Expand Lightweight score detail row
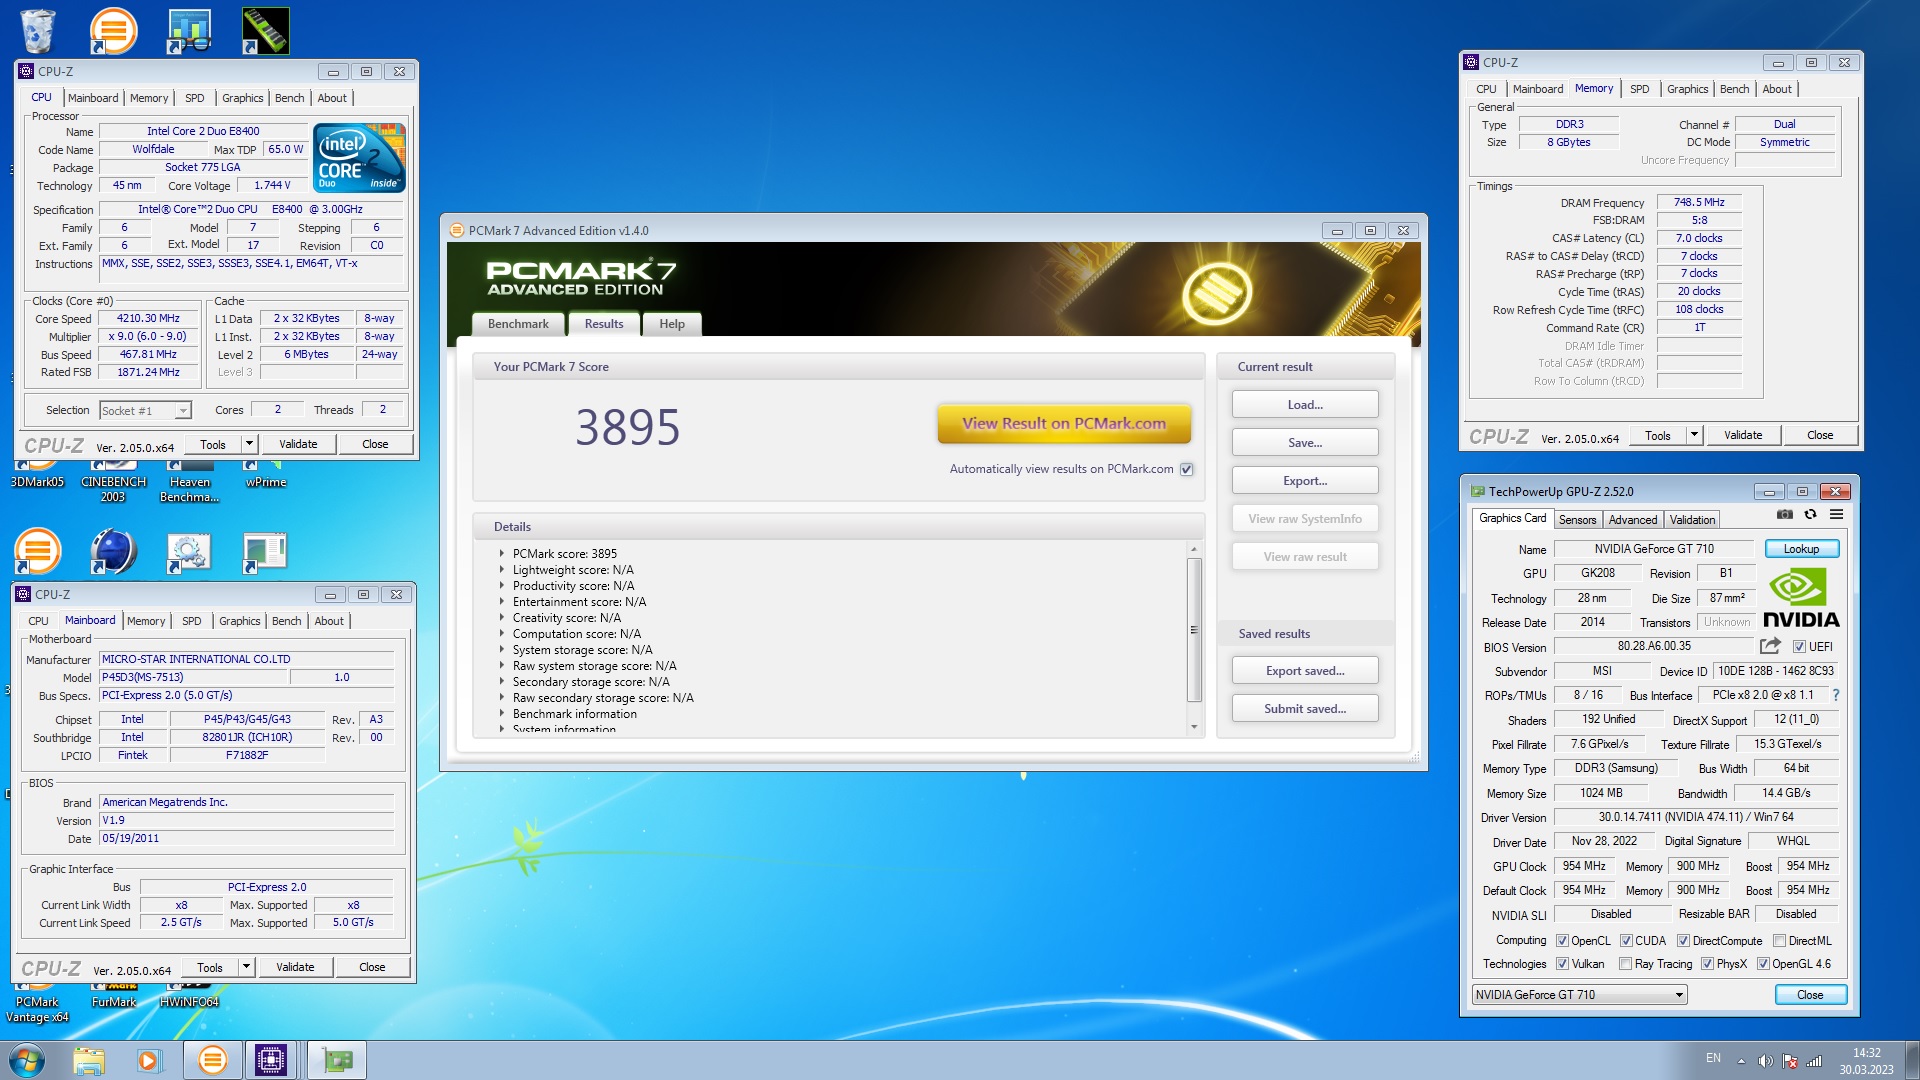 click(x=502, y=569)
